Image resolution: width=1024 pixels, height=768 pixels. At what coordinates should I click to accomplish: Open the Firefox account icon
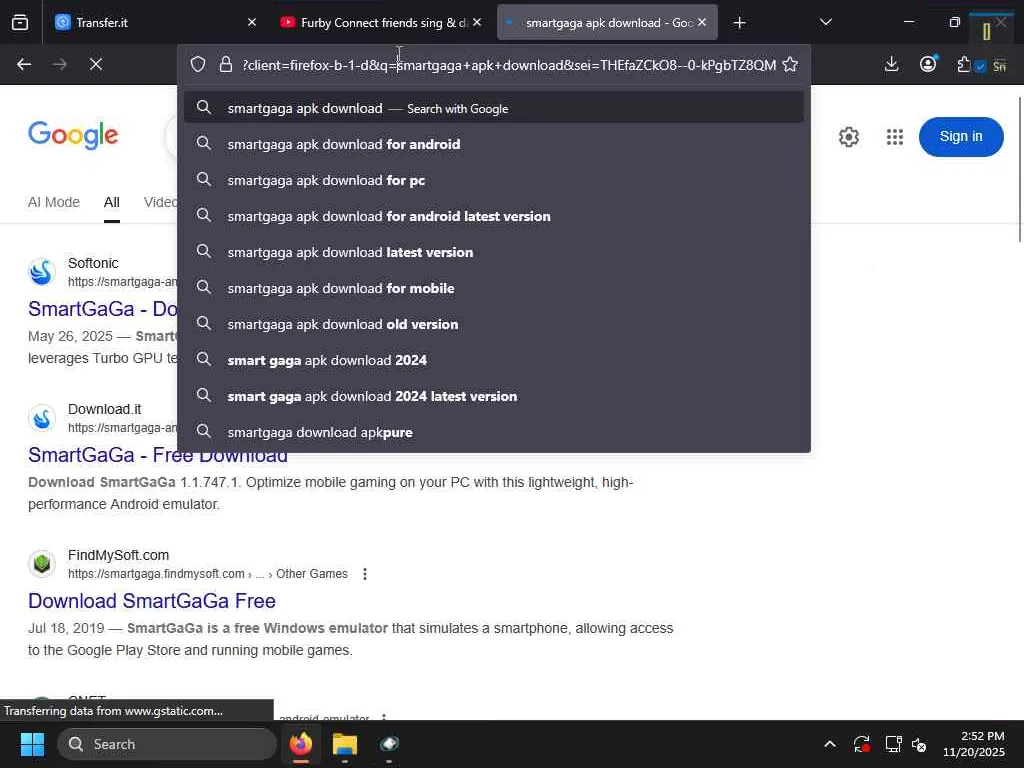coord(928,64)
